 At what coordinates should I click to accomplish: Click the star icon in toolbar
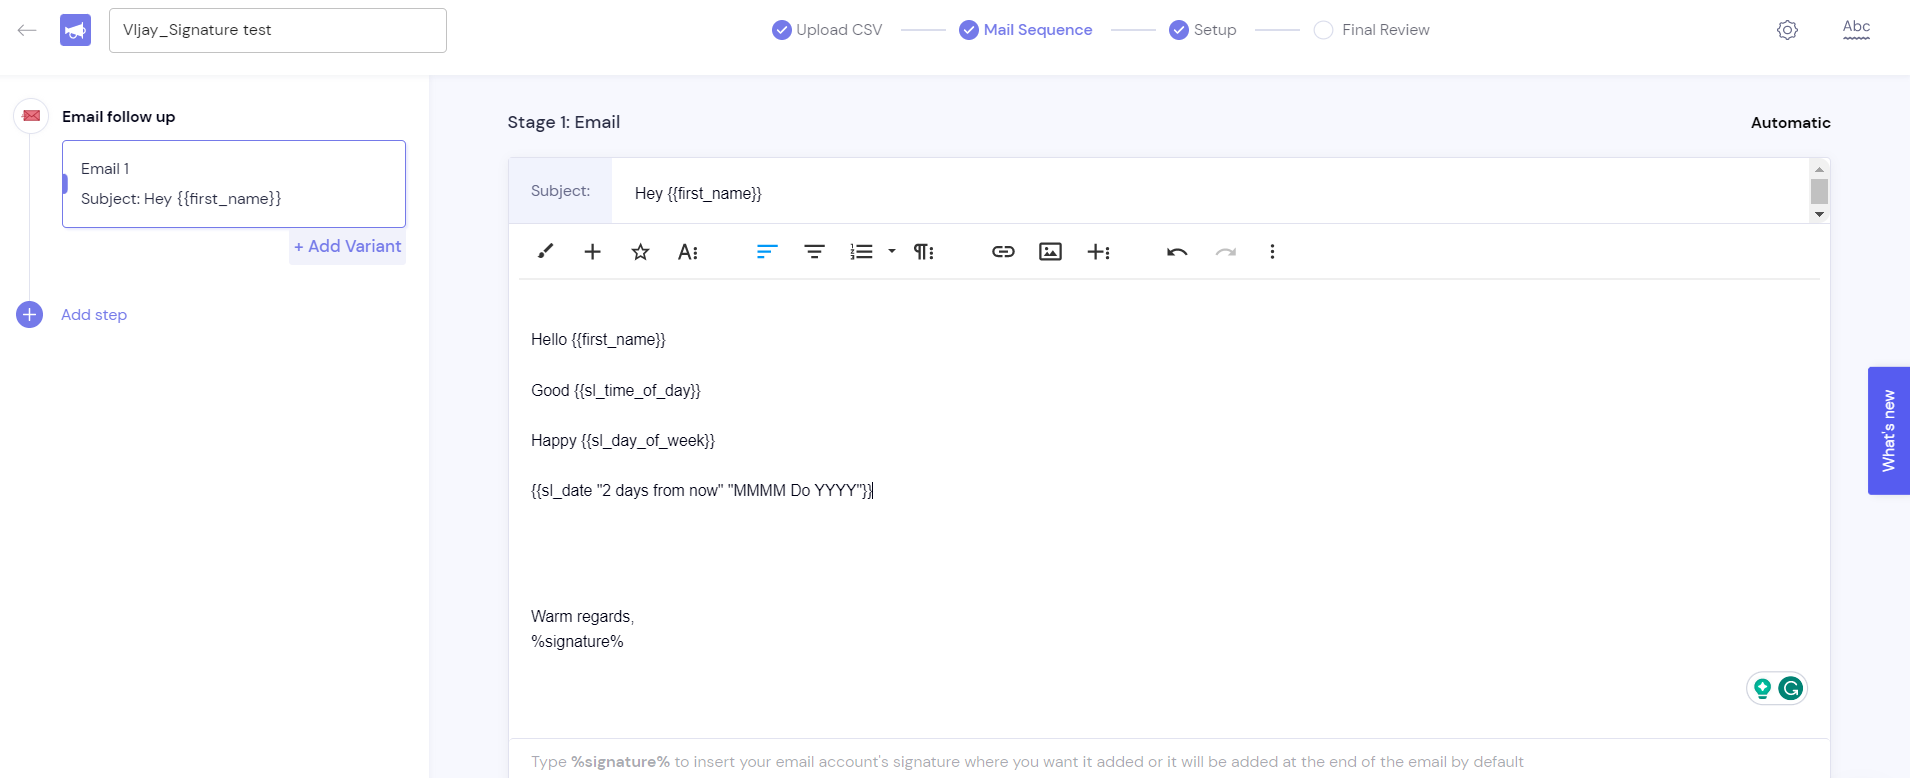[641, 252]
